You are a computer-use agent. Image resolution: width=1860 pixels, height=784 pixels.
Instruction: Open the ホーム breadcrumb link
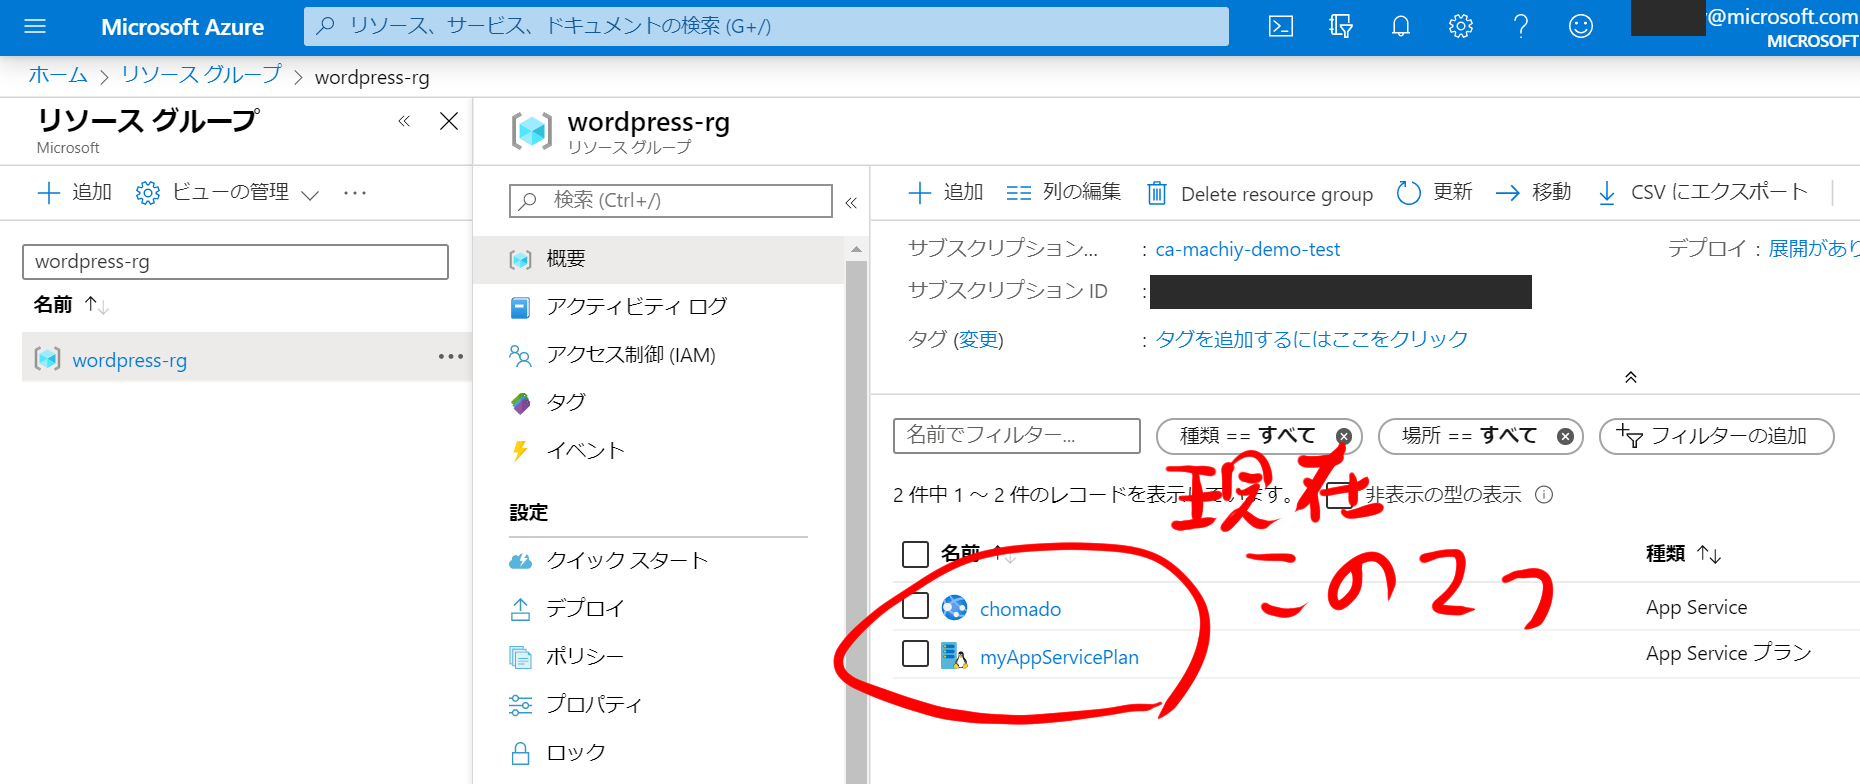coord(58,75)
